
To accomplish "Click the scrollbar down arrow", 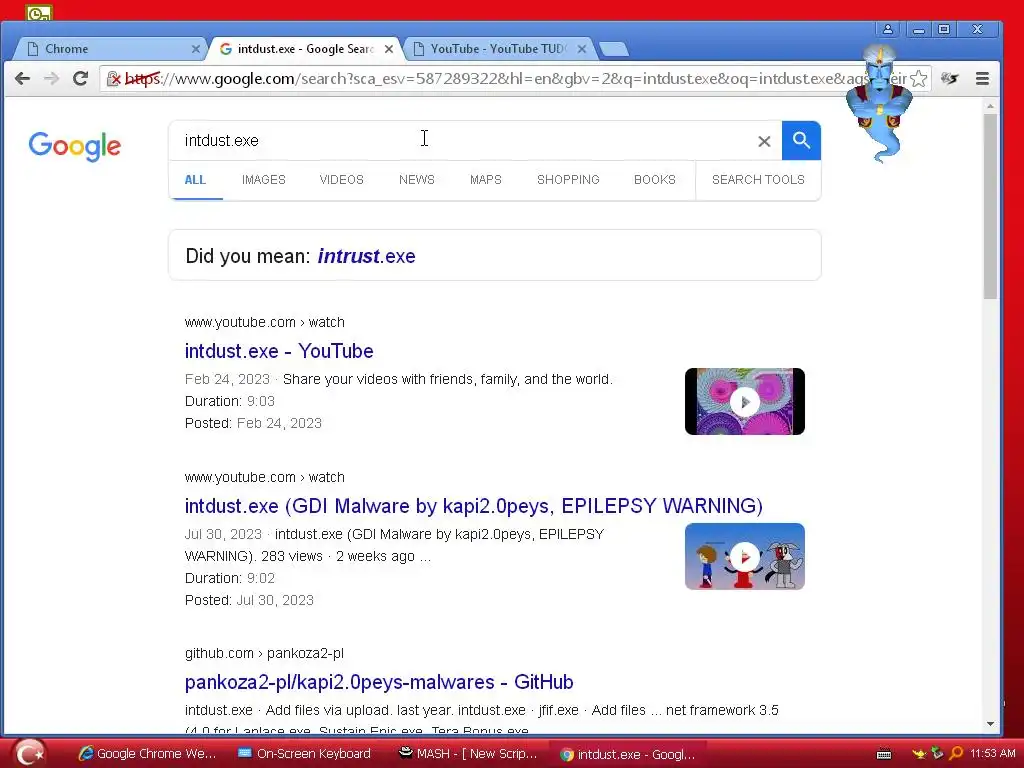I will [991, 724].
